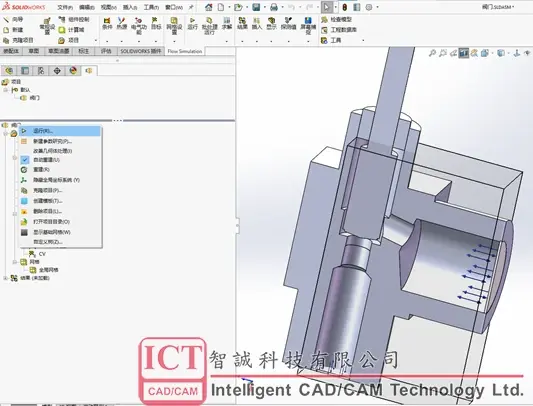Click the 运行 (Run) toolbar icon
Screen dimensions: 533x406
[192, 24]
